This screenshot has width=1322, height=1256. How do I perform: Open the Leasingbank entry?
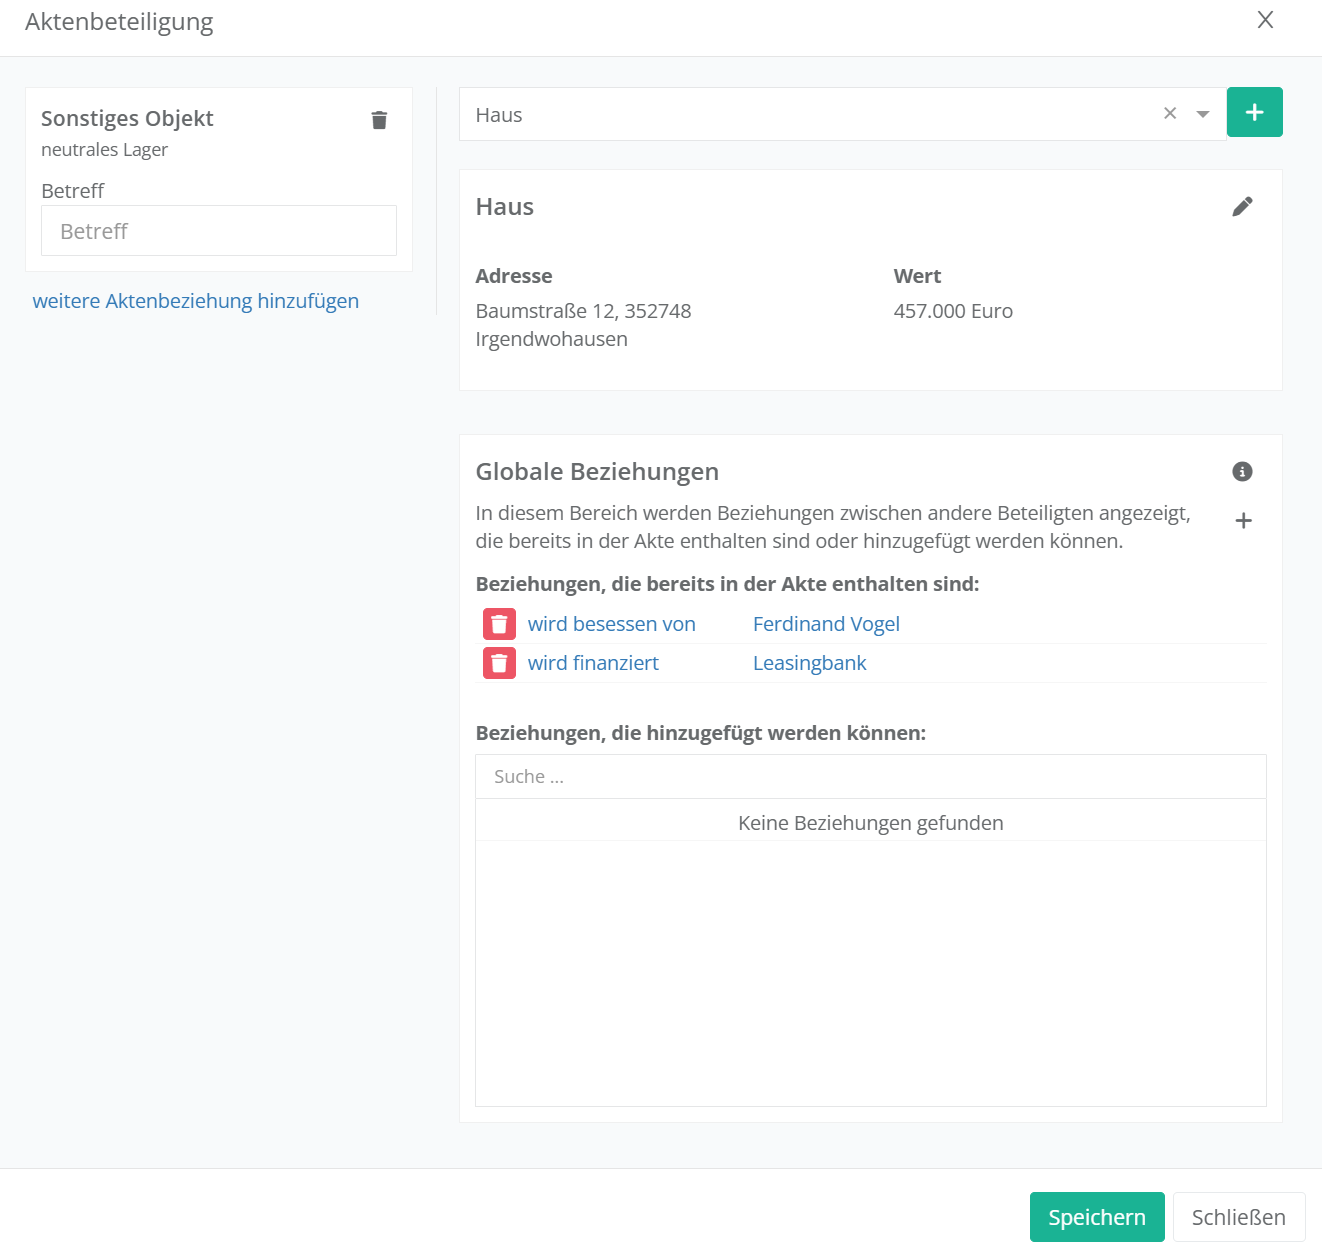809,663
